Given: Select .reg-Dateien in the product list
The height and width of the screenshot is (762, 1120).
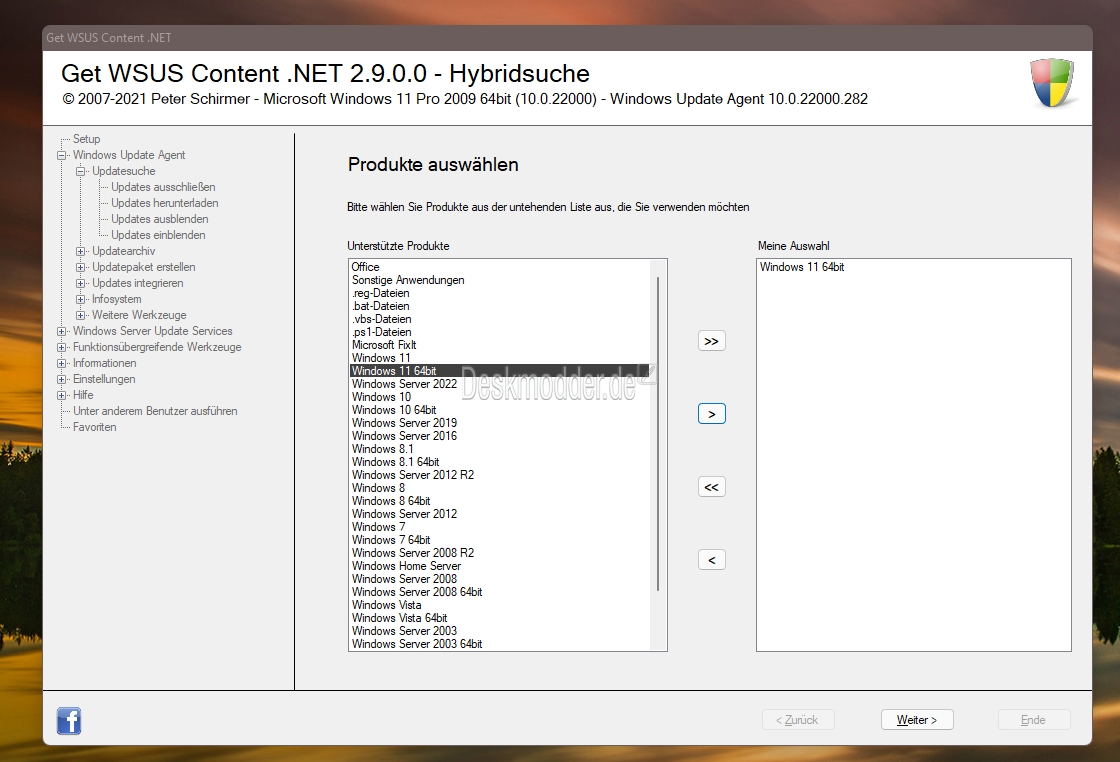Looking at the screenshot, I should tap(500, 293).
